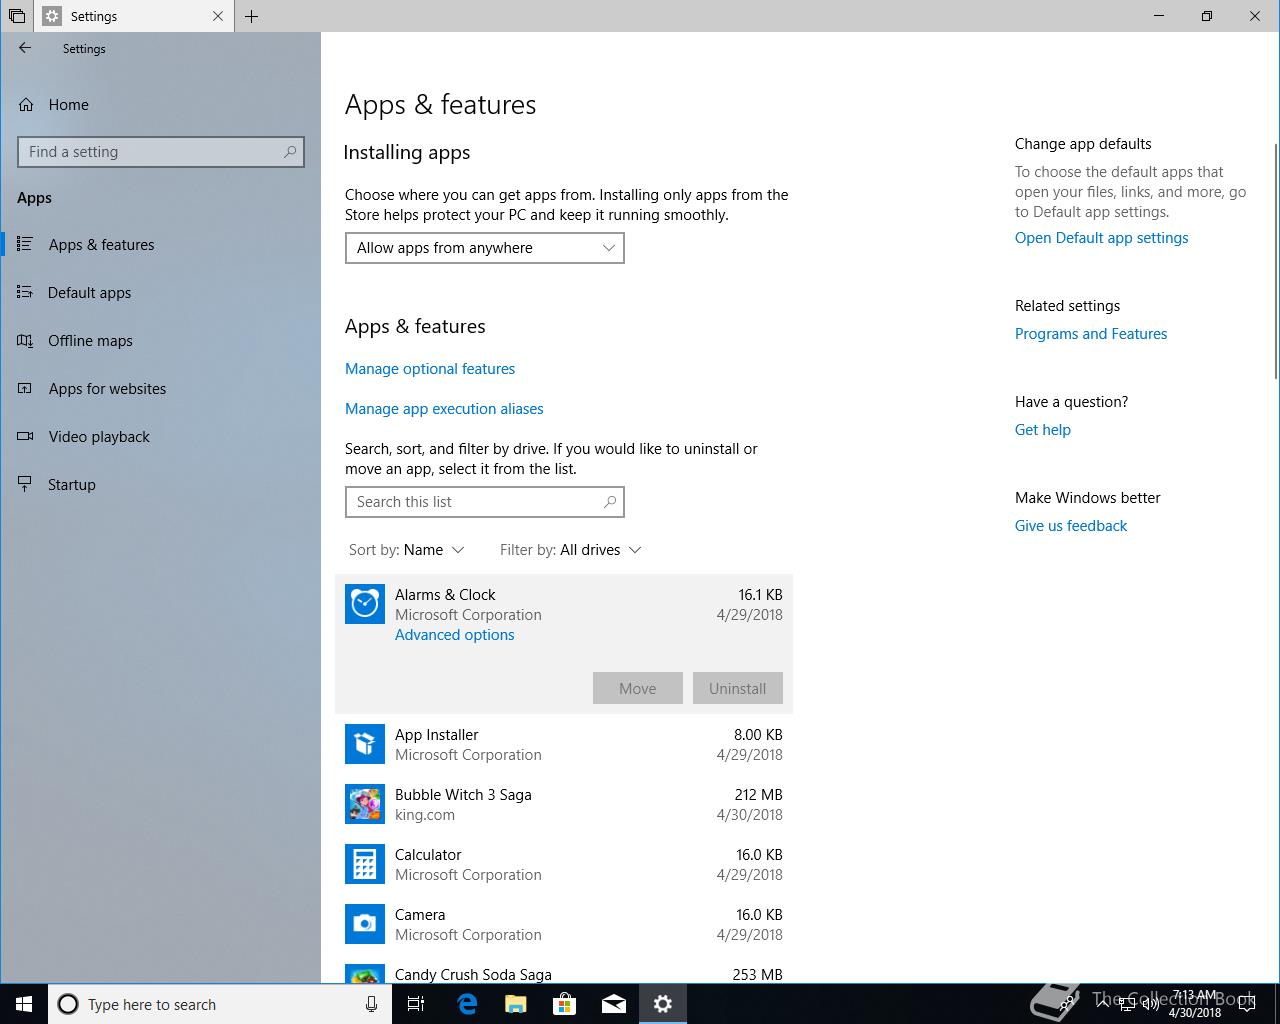Open Startup section
1280x1024 pixels.
[x=160, y=485]
